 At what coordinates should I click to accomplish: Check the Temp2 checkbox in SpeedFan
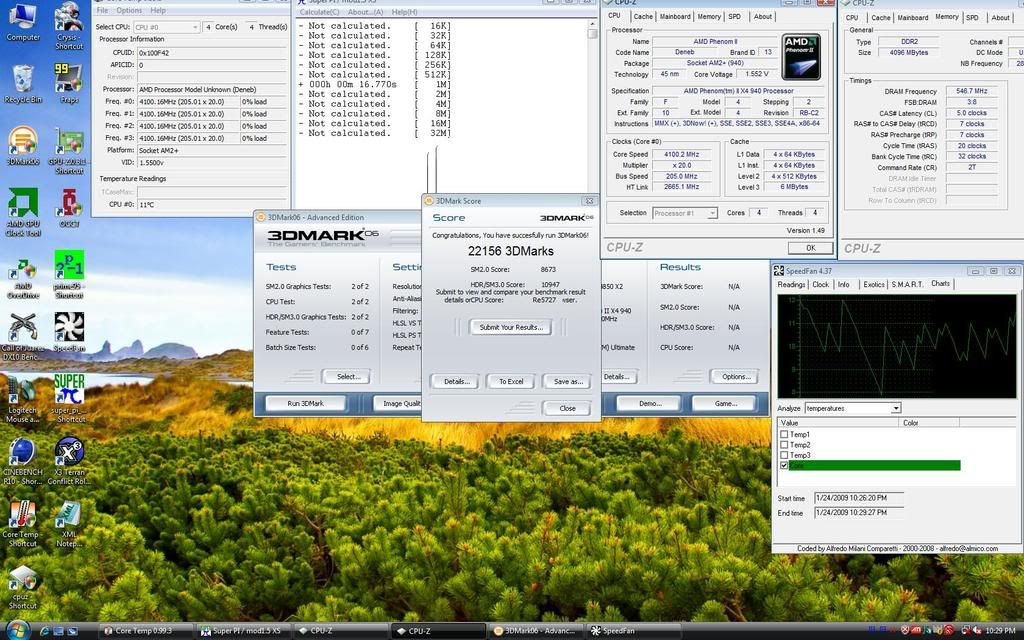pyautogui.click(x=784, y=445)
